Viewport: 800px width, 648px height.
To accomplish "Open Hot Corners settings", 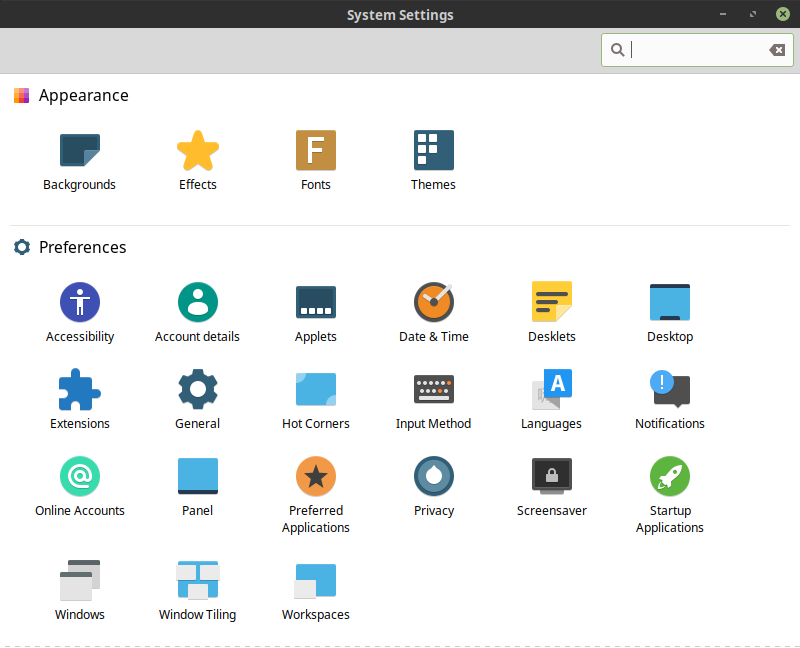I will [x=316, y=389].
